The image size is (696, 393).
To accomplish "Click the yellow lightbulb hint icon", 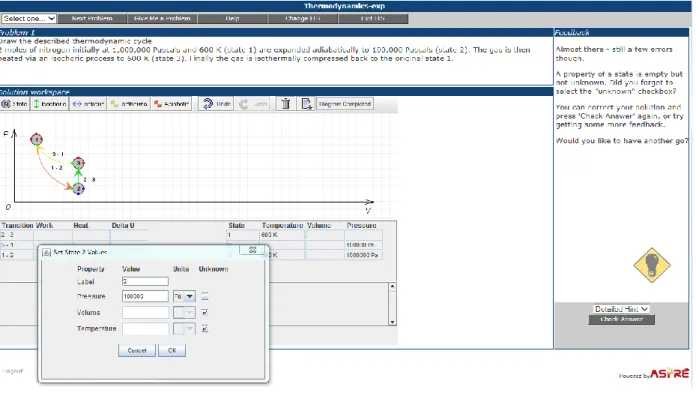I will 652,265.
